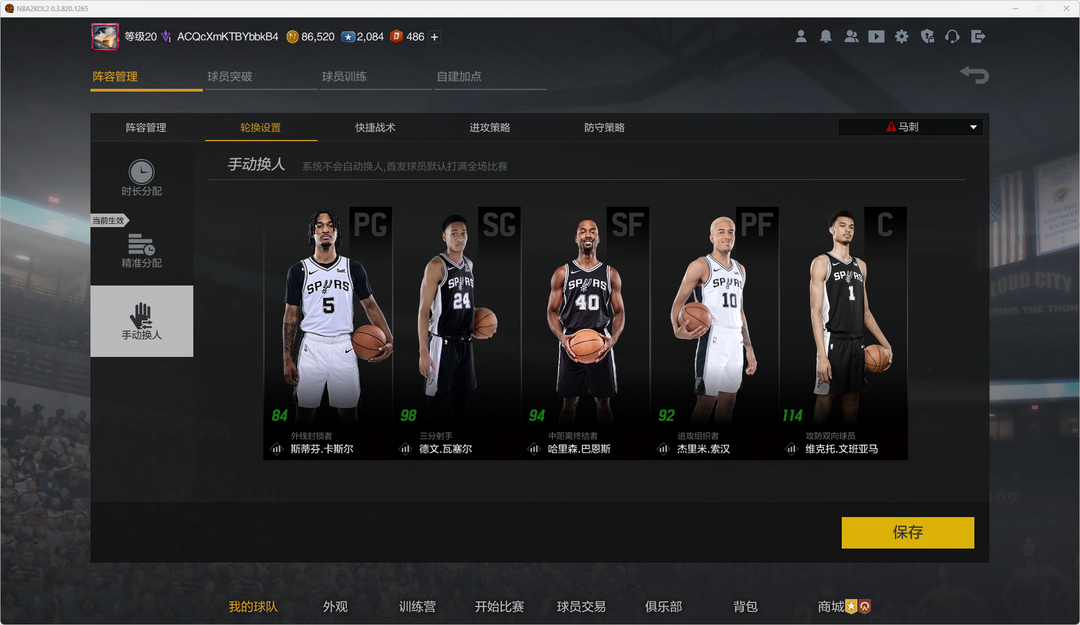
Task: Click the 98 overall rating
Action: tap(408, 416)
